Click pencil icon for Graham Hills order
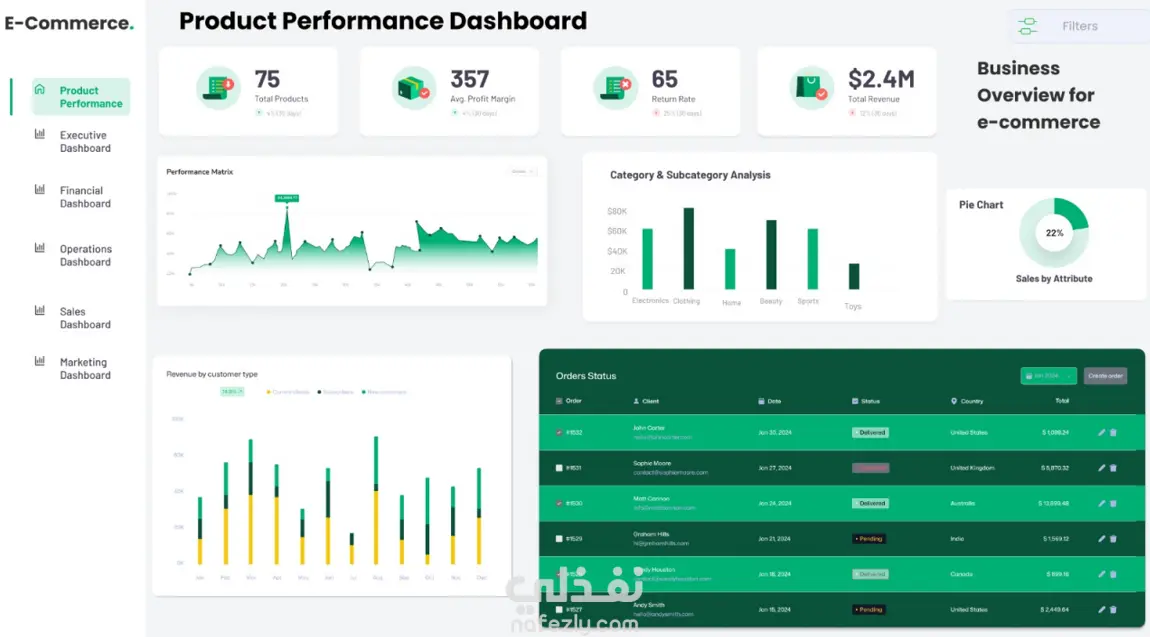The width and height of the screenshot is (1150, 637). [1101, 539]
